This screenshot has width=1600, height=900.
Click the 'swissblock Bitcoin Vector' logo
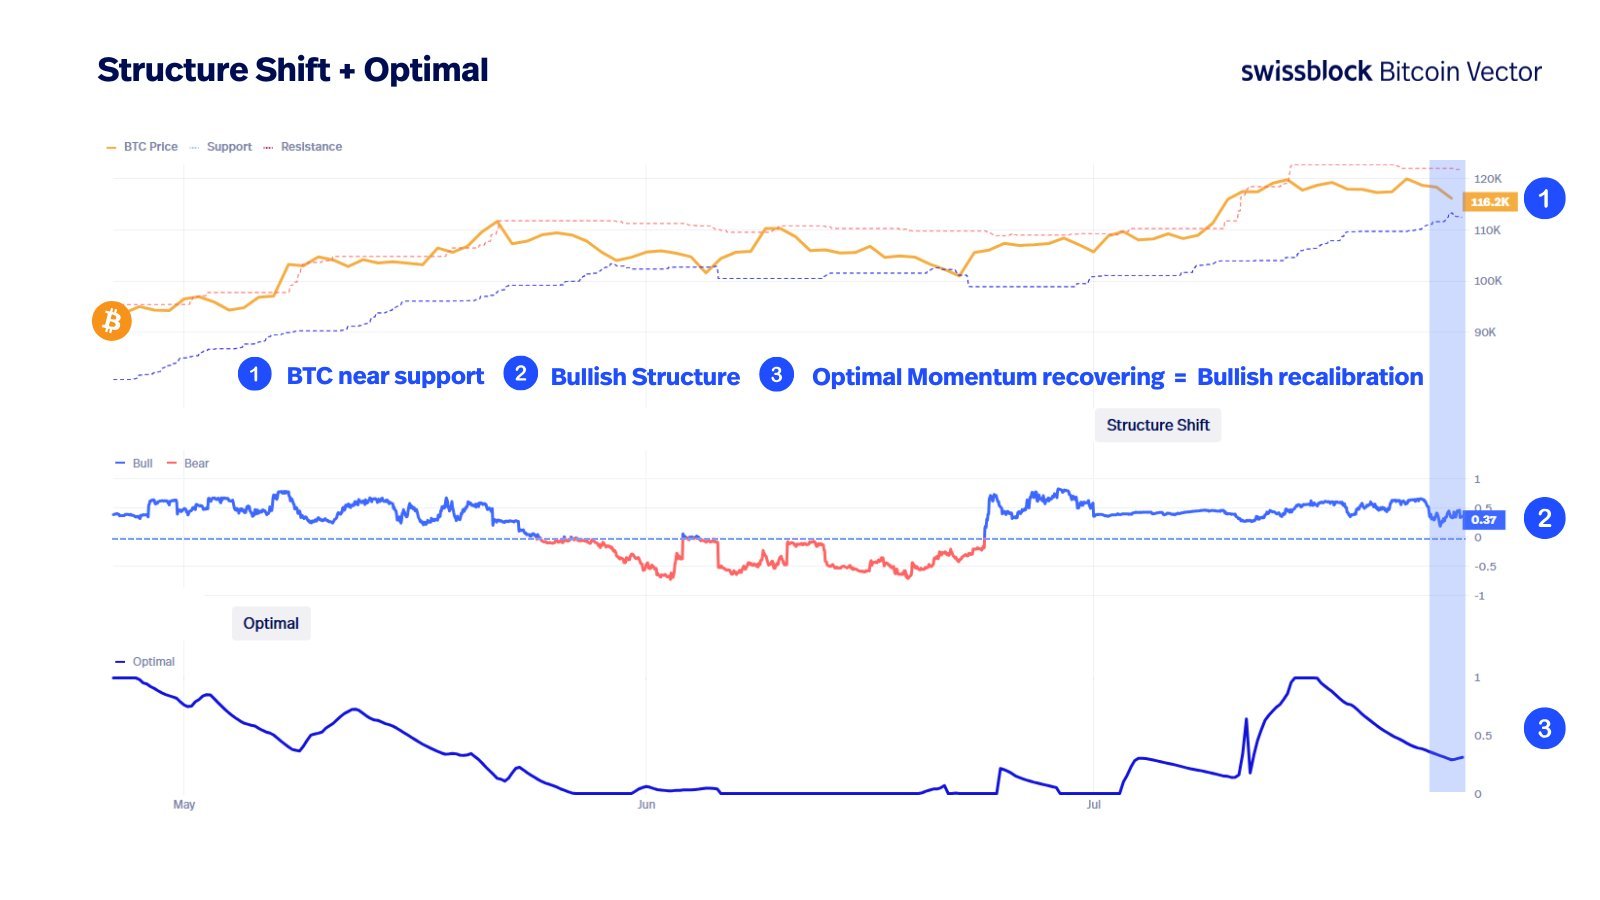(x=1391, y=72)
